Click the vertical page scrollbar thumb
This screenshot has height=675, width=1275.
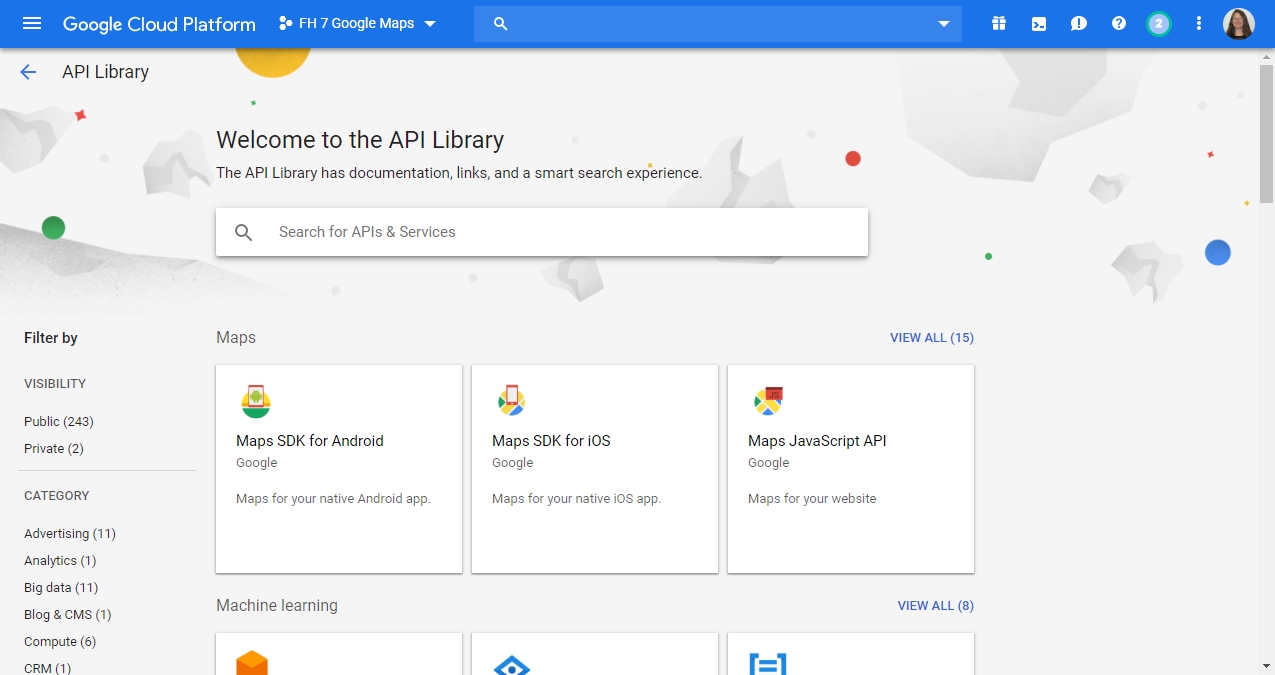(x=1266, y=135)
